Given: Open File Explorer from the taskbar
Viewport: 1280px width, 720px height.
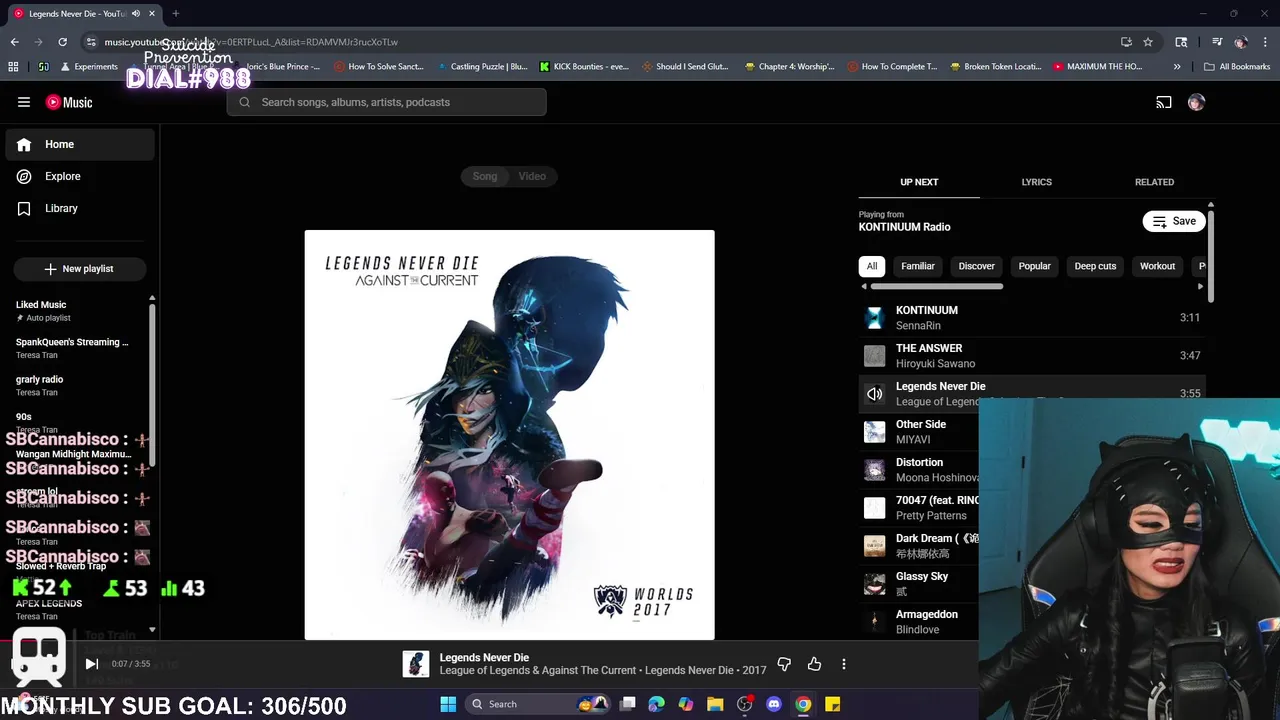Looking at the screenshot, I should [x=715, y=704].
